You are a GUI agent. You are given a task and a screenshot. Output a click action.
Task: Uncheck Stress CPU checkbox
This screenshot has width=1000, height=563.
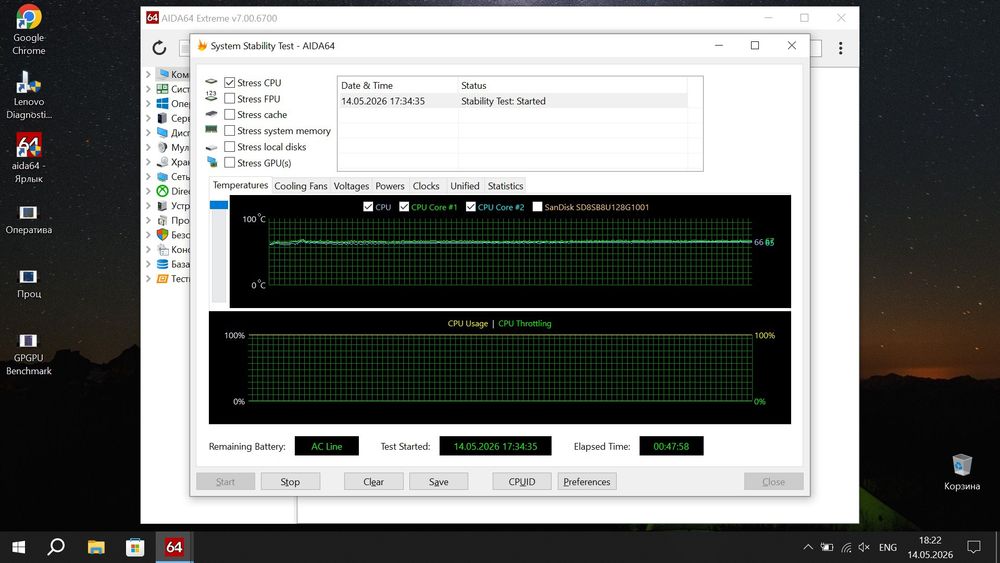pos(230,82)
